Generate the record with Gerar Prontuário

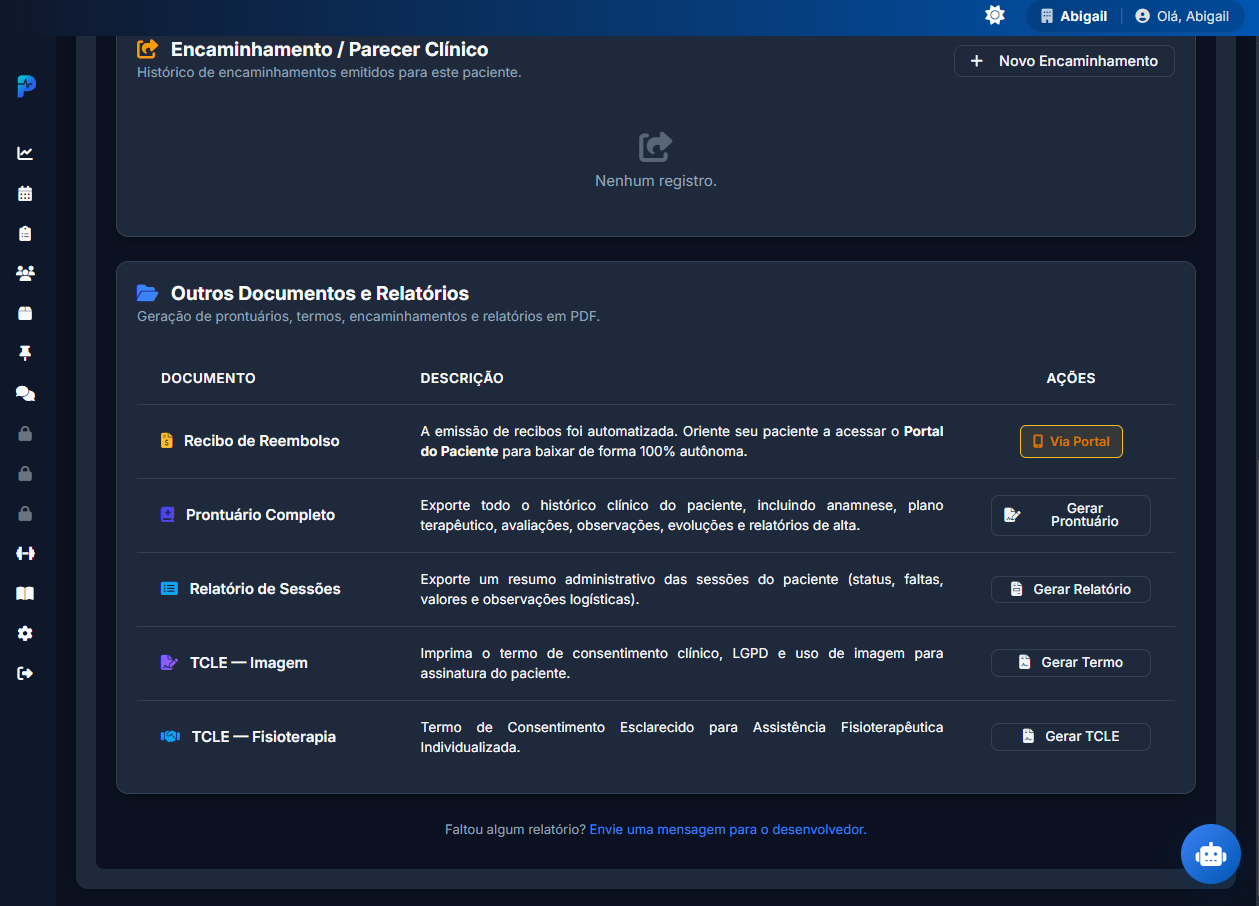(x=1071, y=515)
